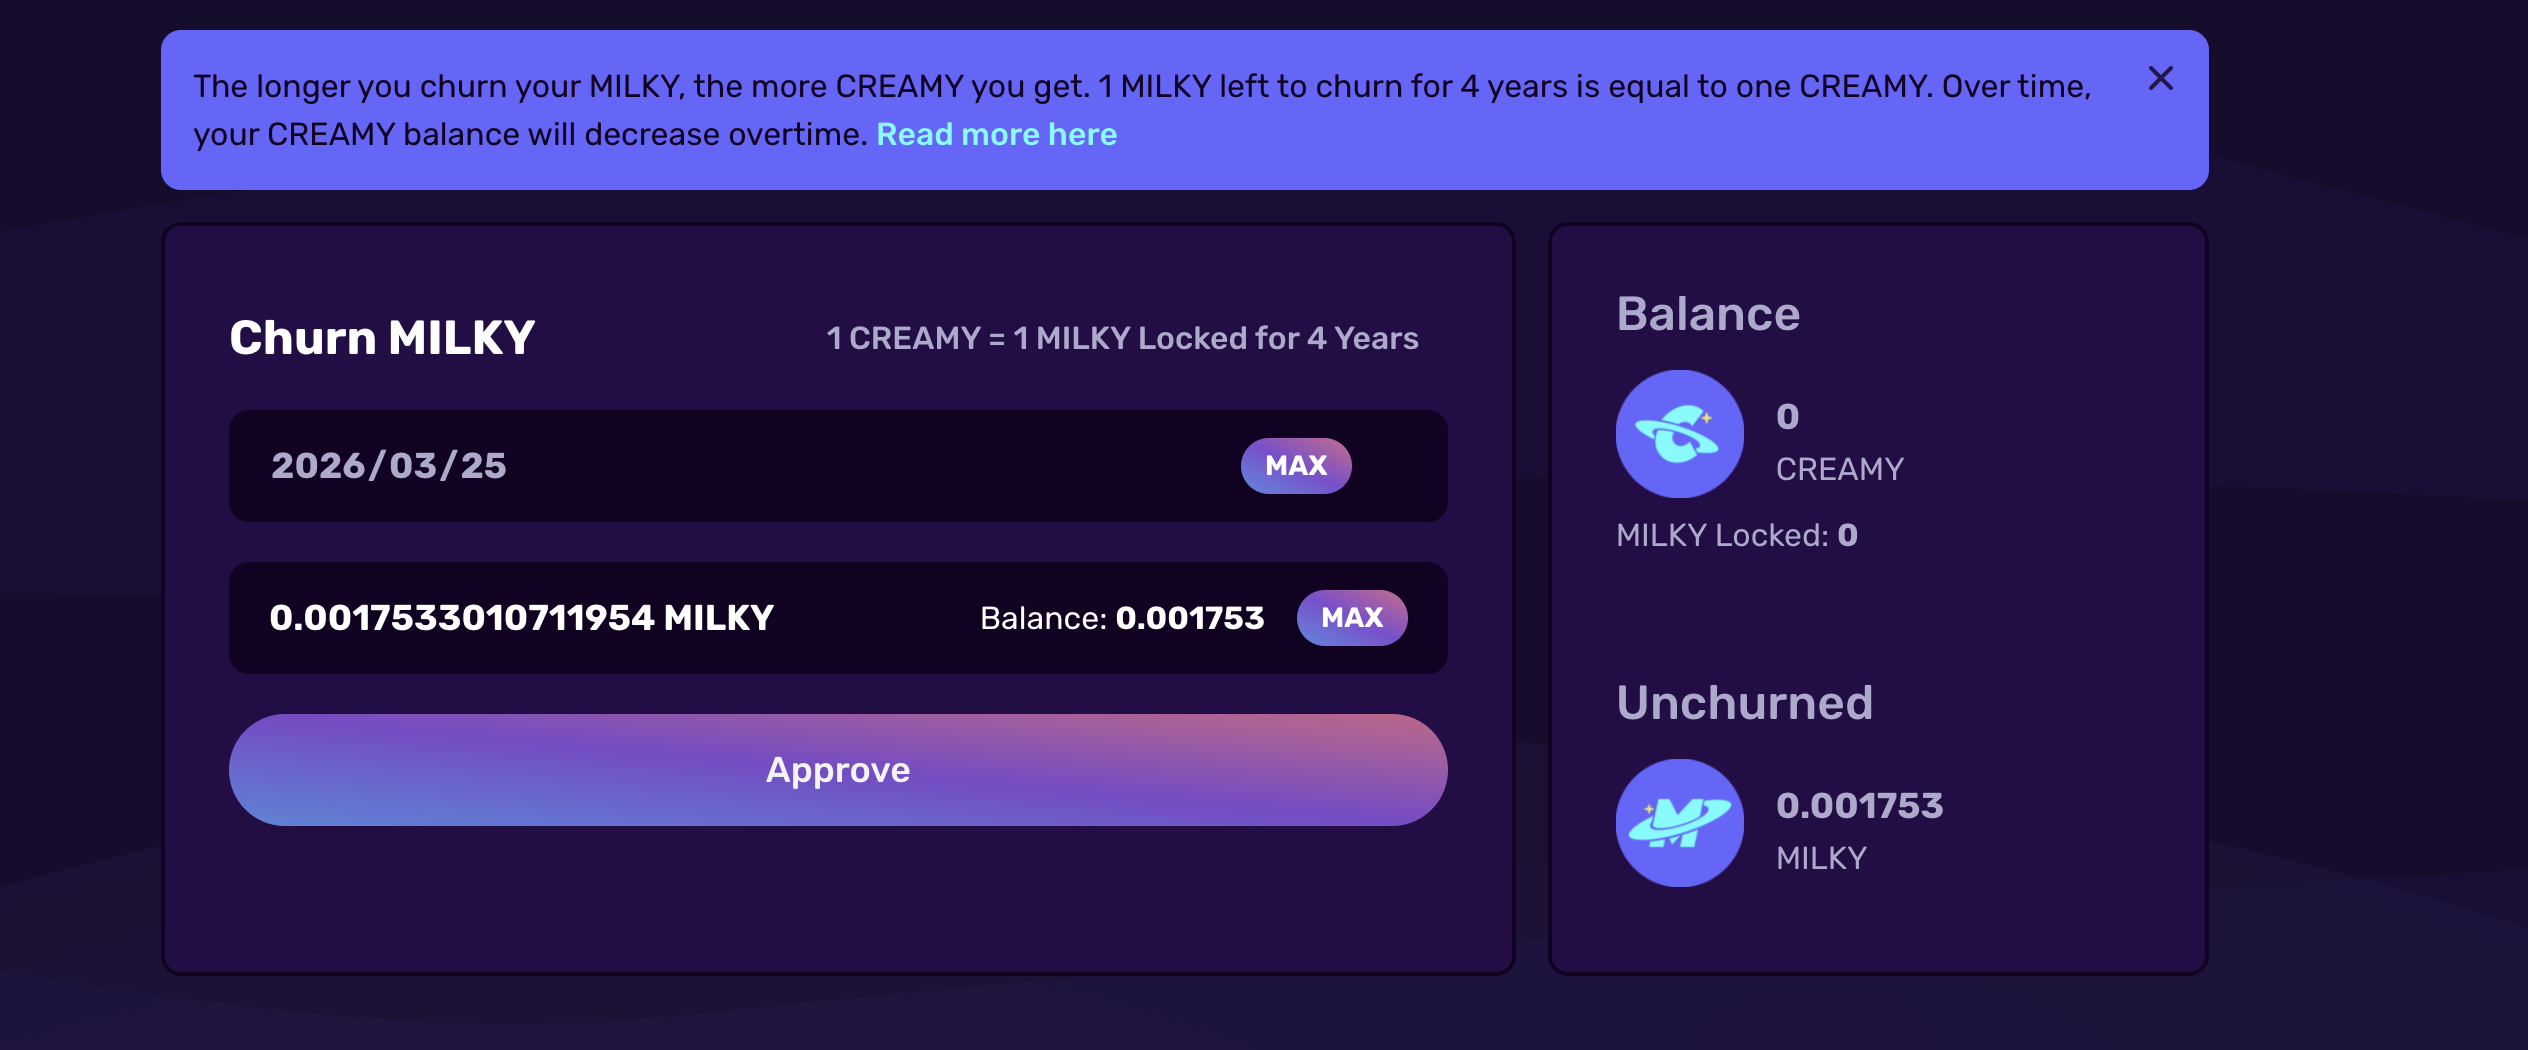This screenshot has height=1050, width=2528.
Task: Click the "1 CREAMY = 1 MILKY Locked" note
Action: pyautogui.click(x=1122, y=338)
